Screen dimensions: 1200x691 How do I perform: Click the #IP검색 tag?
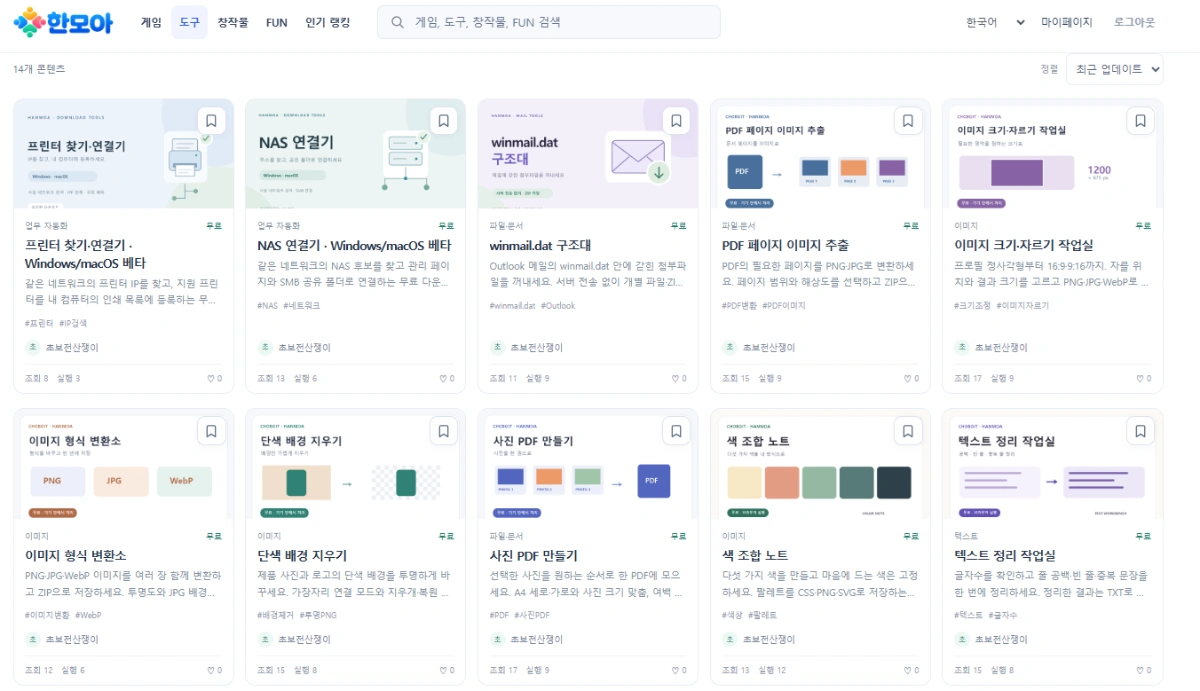click(x=74, y=323)
